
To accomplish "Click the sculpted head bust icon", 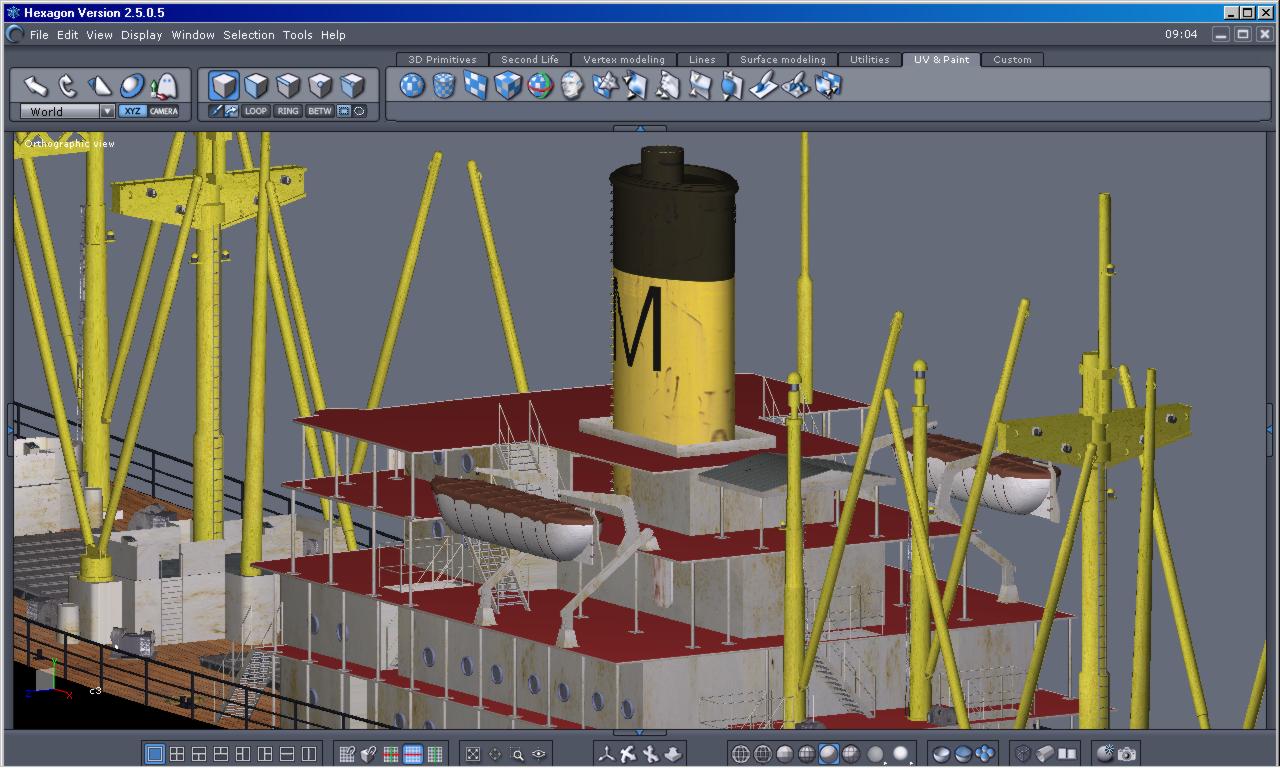I will point(572,86).
